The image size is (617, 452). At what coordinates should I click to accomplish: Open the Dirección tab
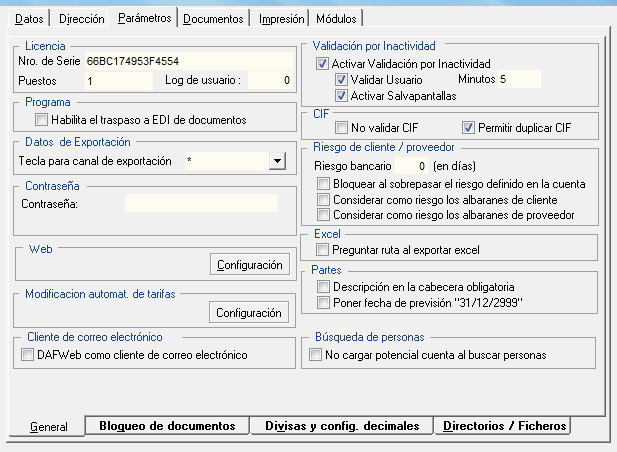click(x=81, y=18)
